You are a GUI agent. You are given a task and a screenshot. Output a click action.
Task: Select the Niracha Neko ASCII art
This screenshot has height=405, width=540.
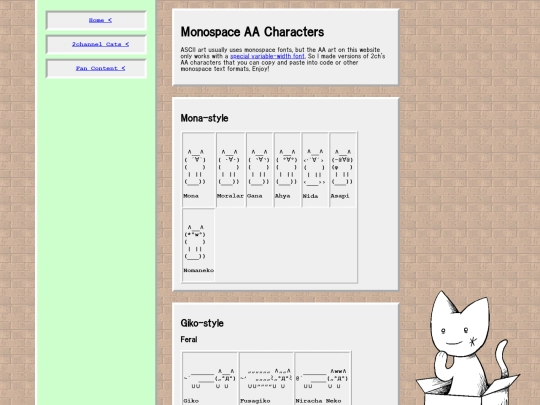322,378
